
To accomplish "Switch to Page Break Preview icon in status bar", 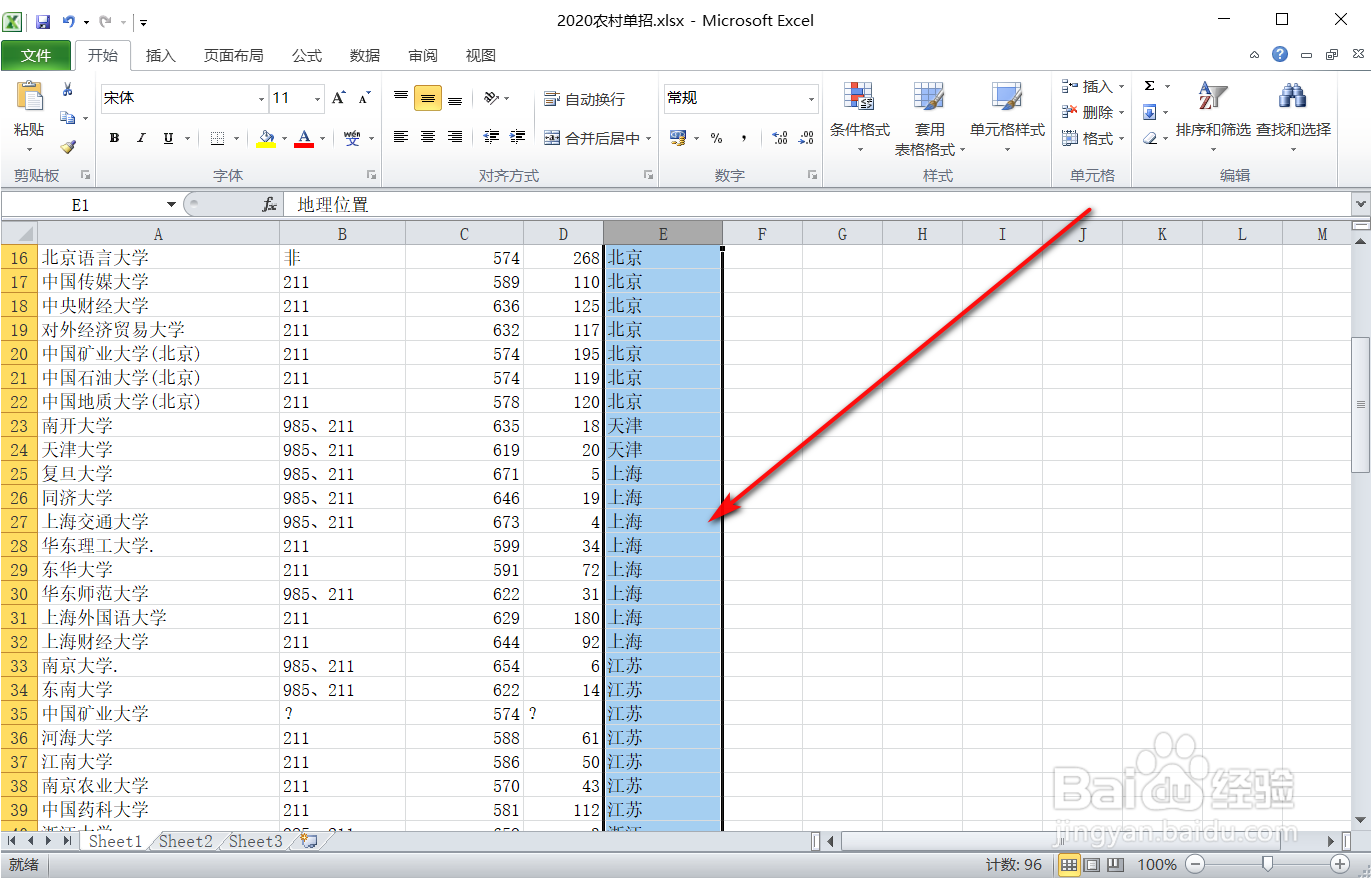I will pyautogui.click(x=1115, y=864).
